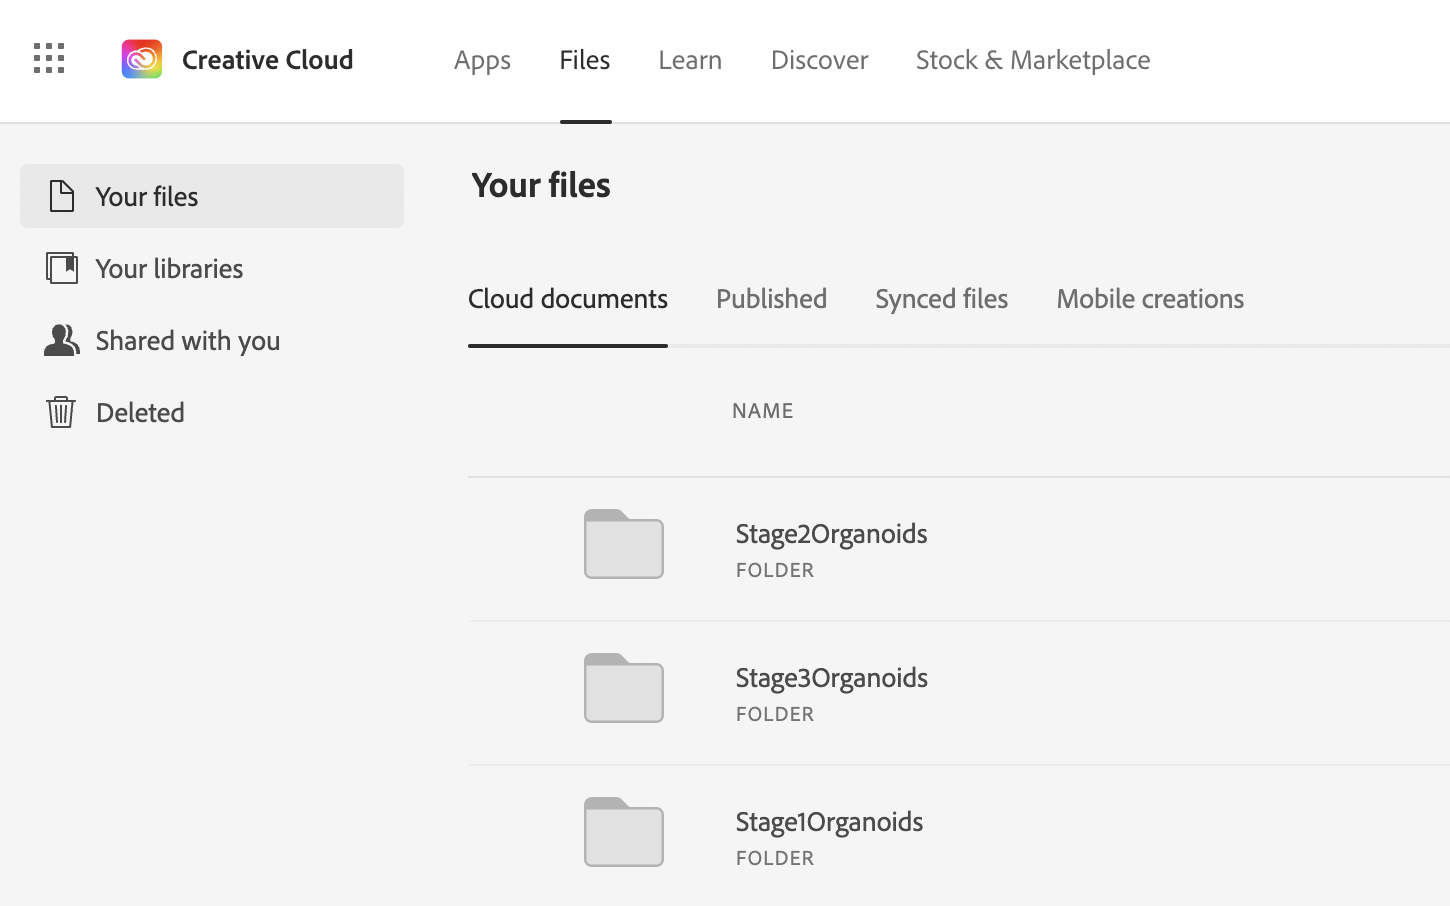Go to the Discover section

pyautogui.click(x=819, y=60)
